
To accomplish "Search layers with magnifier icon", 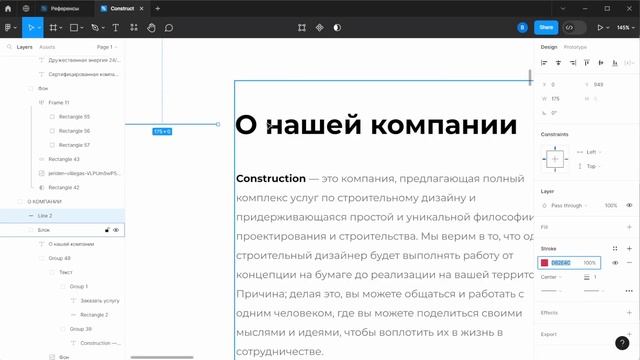I will pyautogui.click(x=9, y=47).
